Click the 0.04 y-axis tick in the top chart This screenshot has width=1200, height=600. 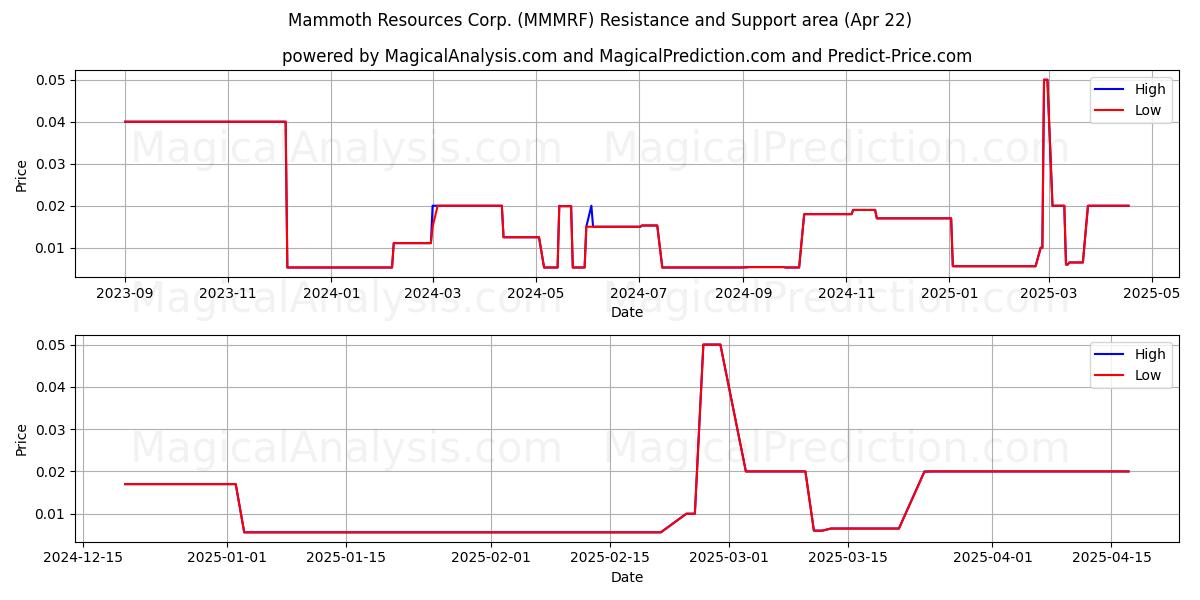click(x=51, y=122)
